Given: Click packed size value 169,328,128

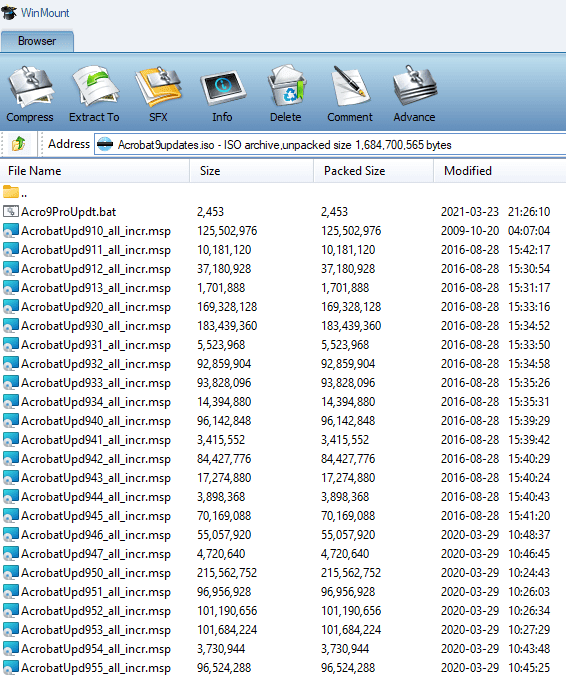Looking at the screenshot, I should (x=351, y=307).
